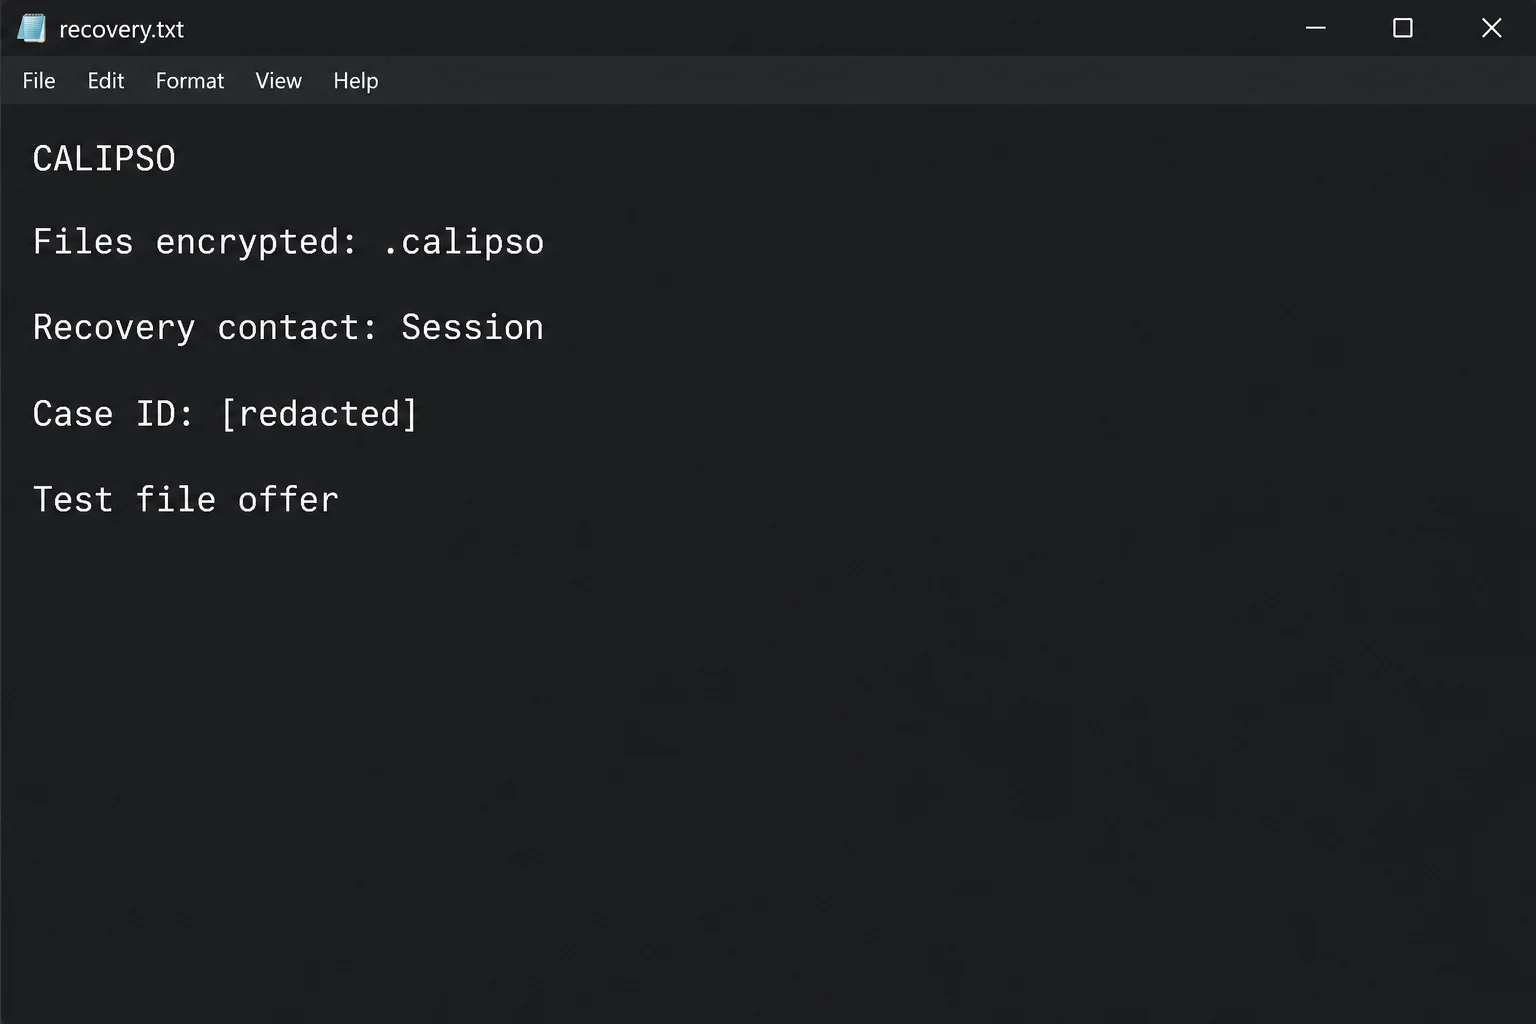Click the word "Session" in the text

pyautogui.click(x=473, y=327)
